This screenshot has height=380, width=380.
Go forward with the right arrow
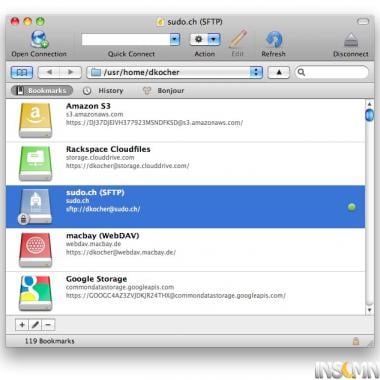coord(70,72)
